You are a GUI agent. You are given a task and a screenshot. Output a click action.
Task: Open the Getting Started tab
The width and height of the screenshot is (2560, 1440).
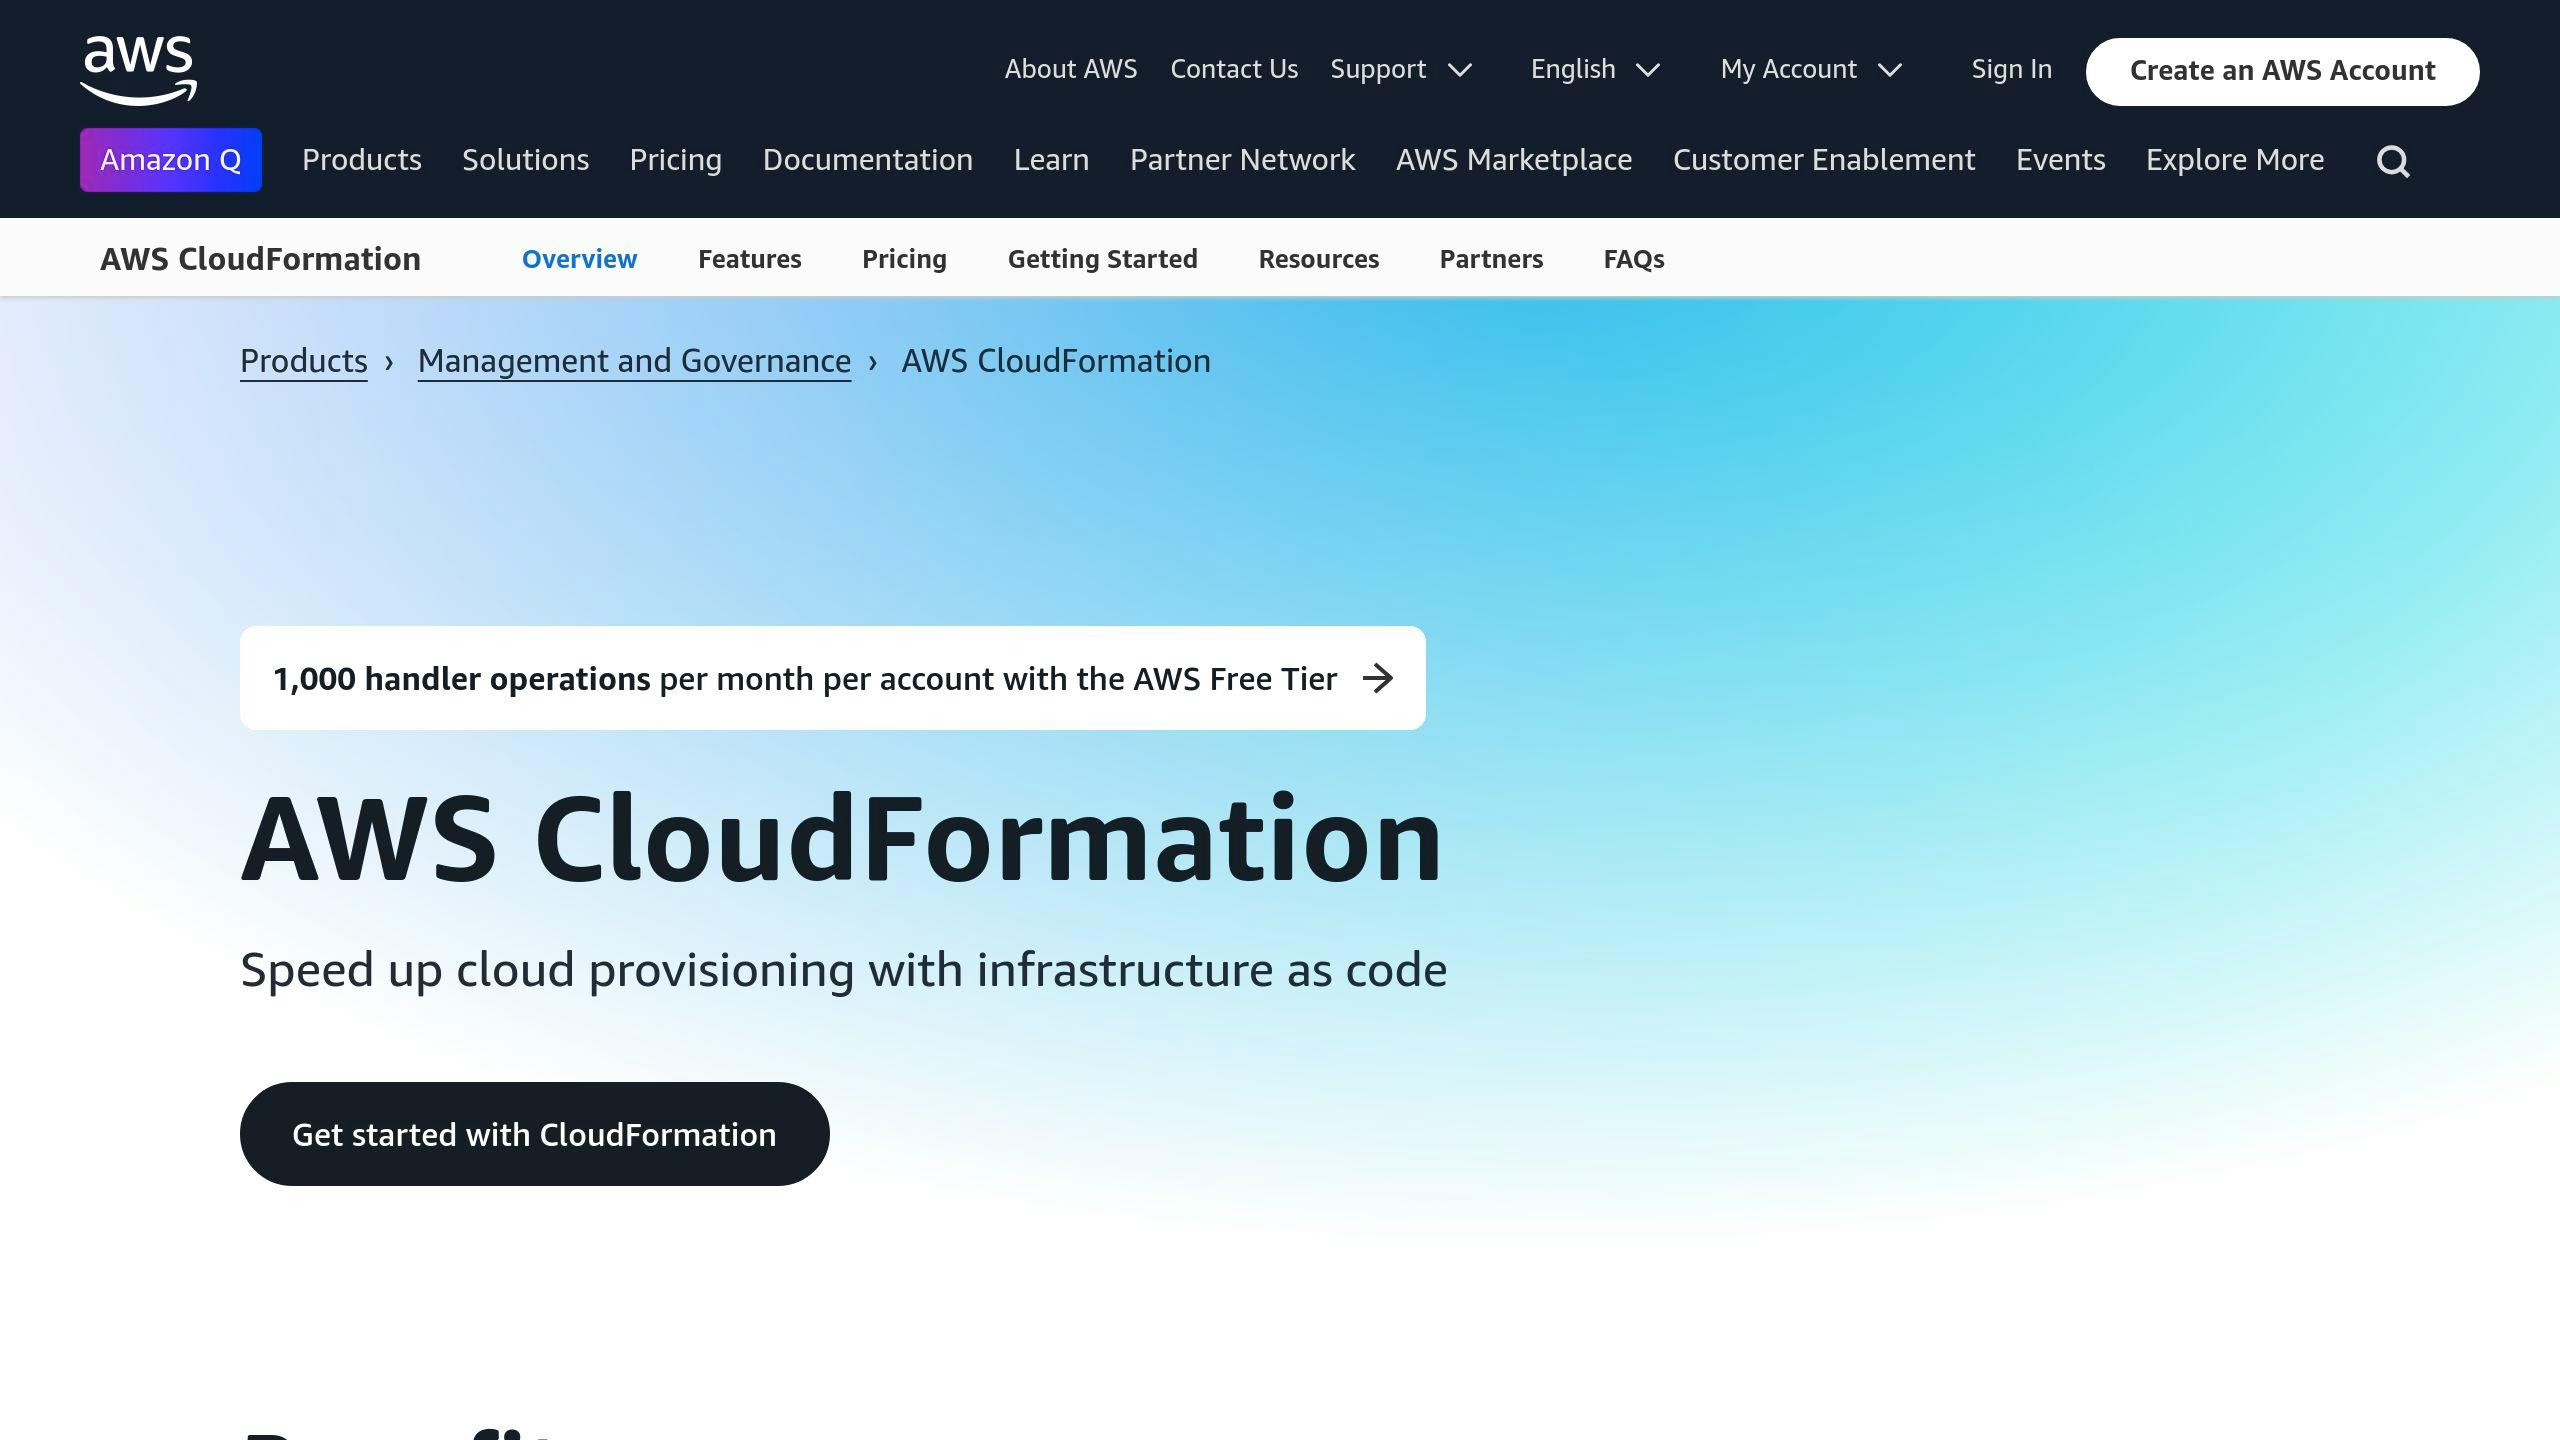coord(1102,259)
